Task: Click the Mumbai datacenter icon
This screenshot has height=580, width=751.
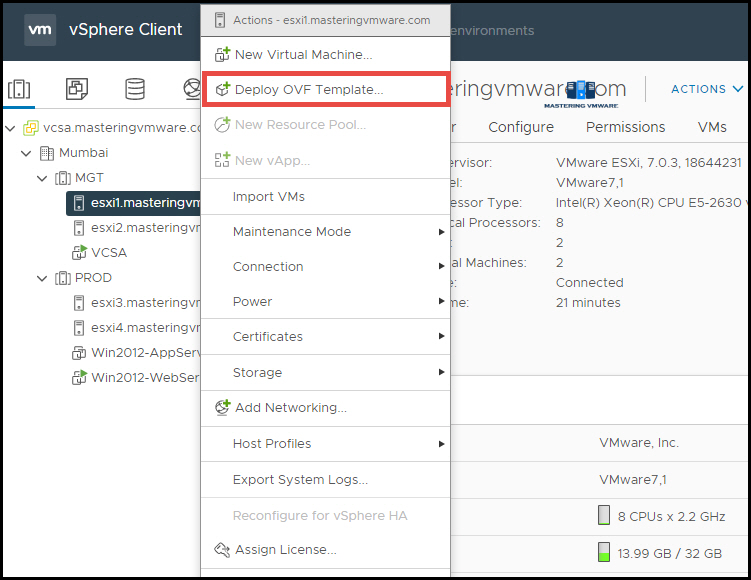Action: coord(46,153)
